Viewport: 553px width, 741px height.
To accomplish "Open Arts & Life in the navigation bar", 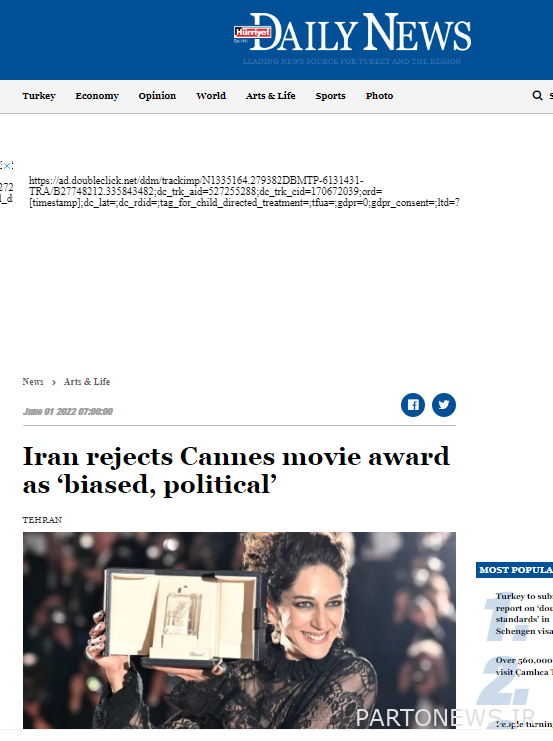I will [270, 96].
